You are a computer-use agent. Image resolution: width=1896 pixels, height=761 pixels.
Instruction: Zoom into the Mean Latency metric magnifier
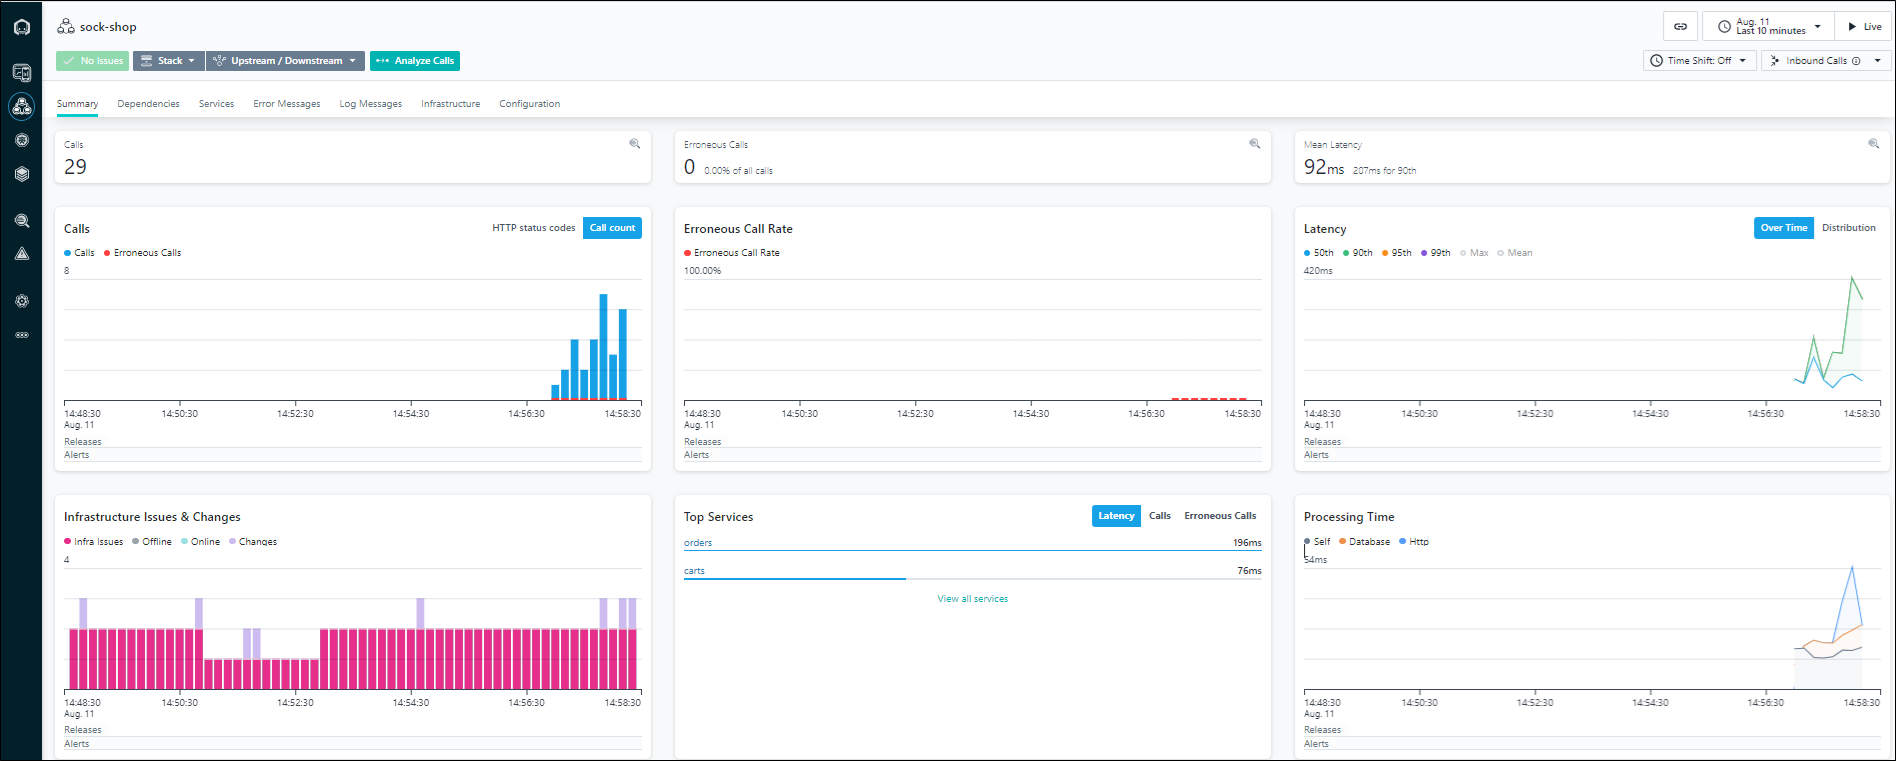[1874, 144]
